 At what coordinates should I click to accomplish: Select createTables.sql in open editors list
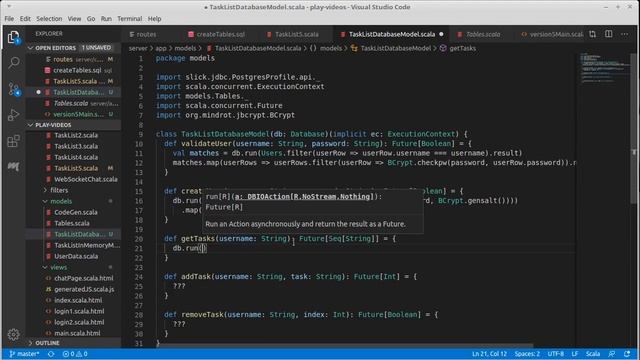click(x=77, y=70)
